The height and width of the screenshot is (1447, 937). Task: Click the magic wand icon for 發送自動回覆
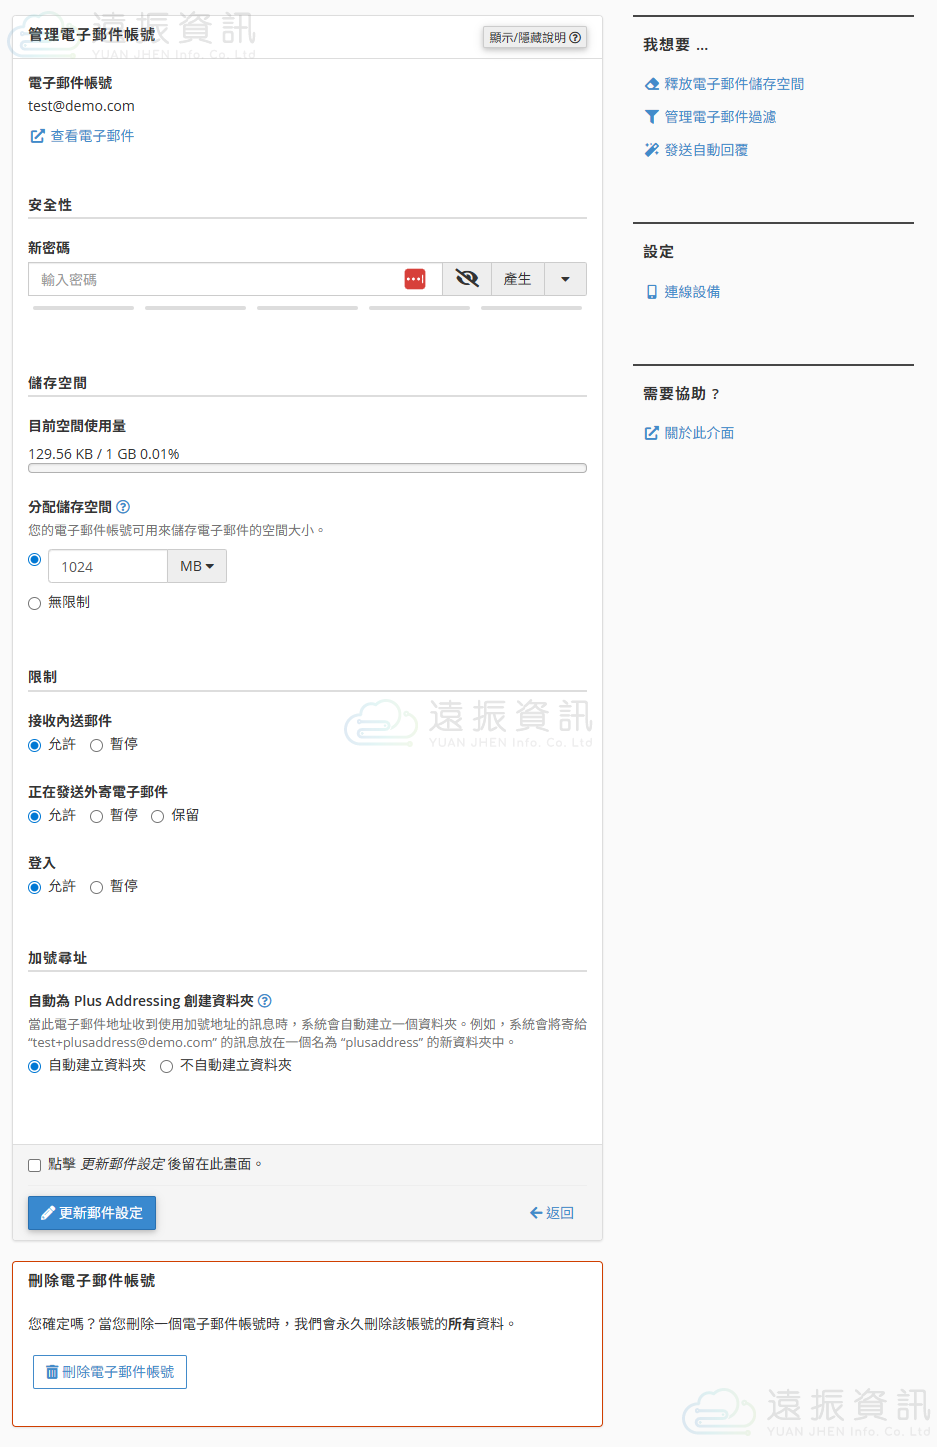(x=652, y=150)
